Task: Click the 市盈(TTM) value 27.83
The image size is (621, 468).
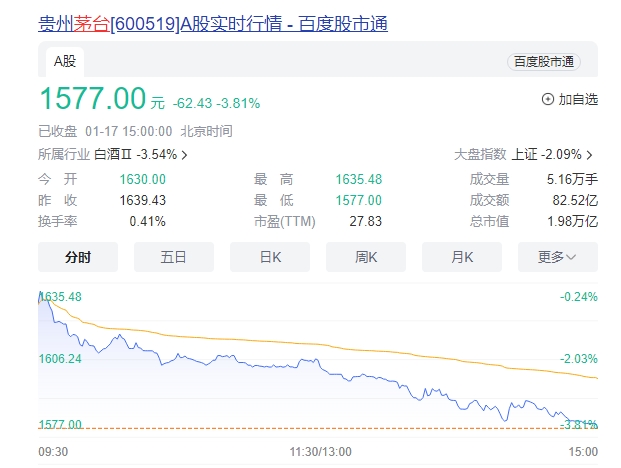Action: click(366, 221)
